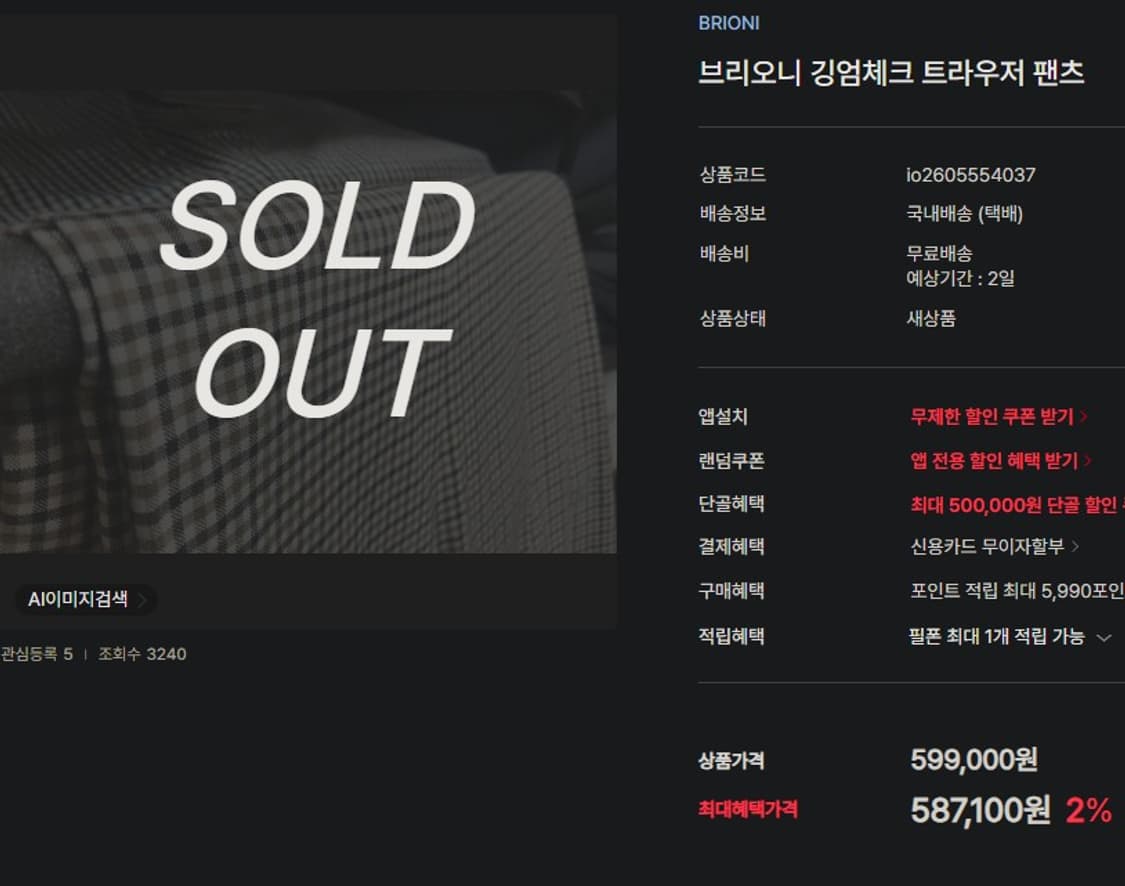Click the chevron inside the AI이미지검색 badge

142,600
